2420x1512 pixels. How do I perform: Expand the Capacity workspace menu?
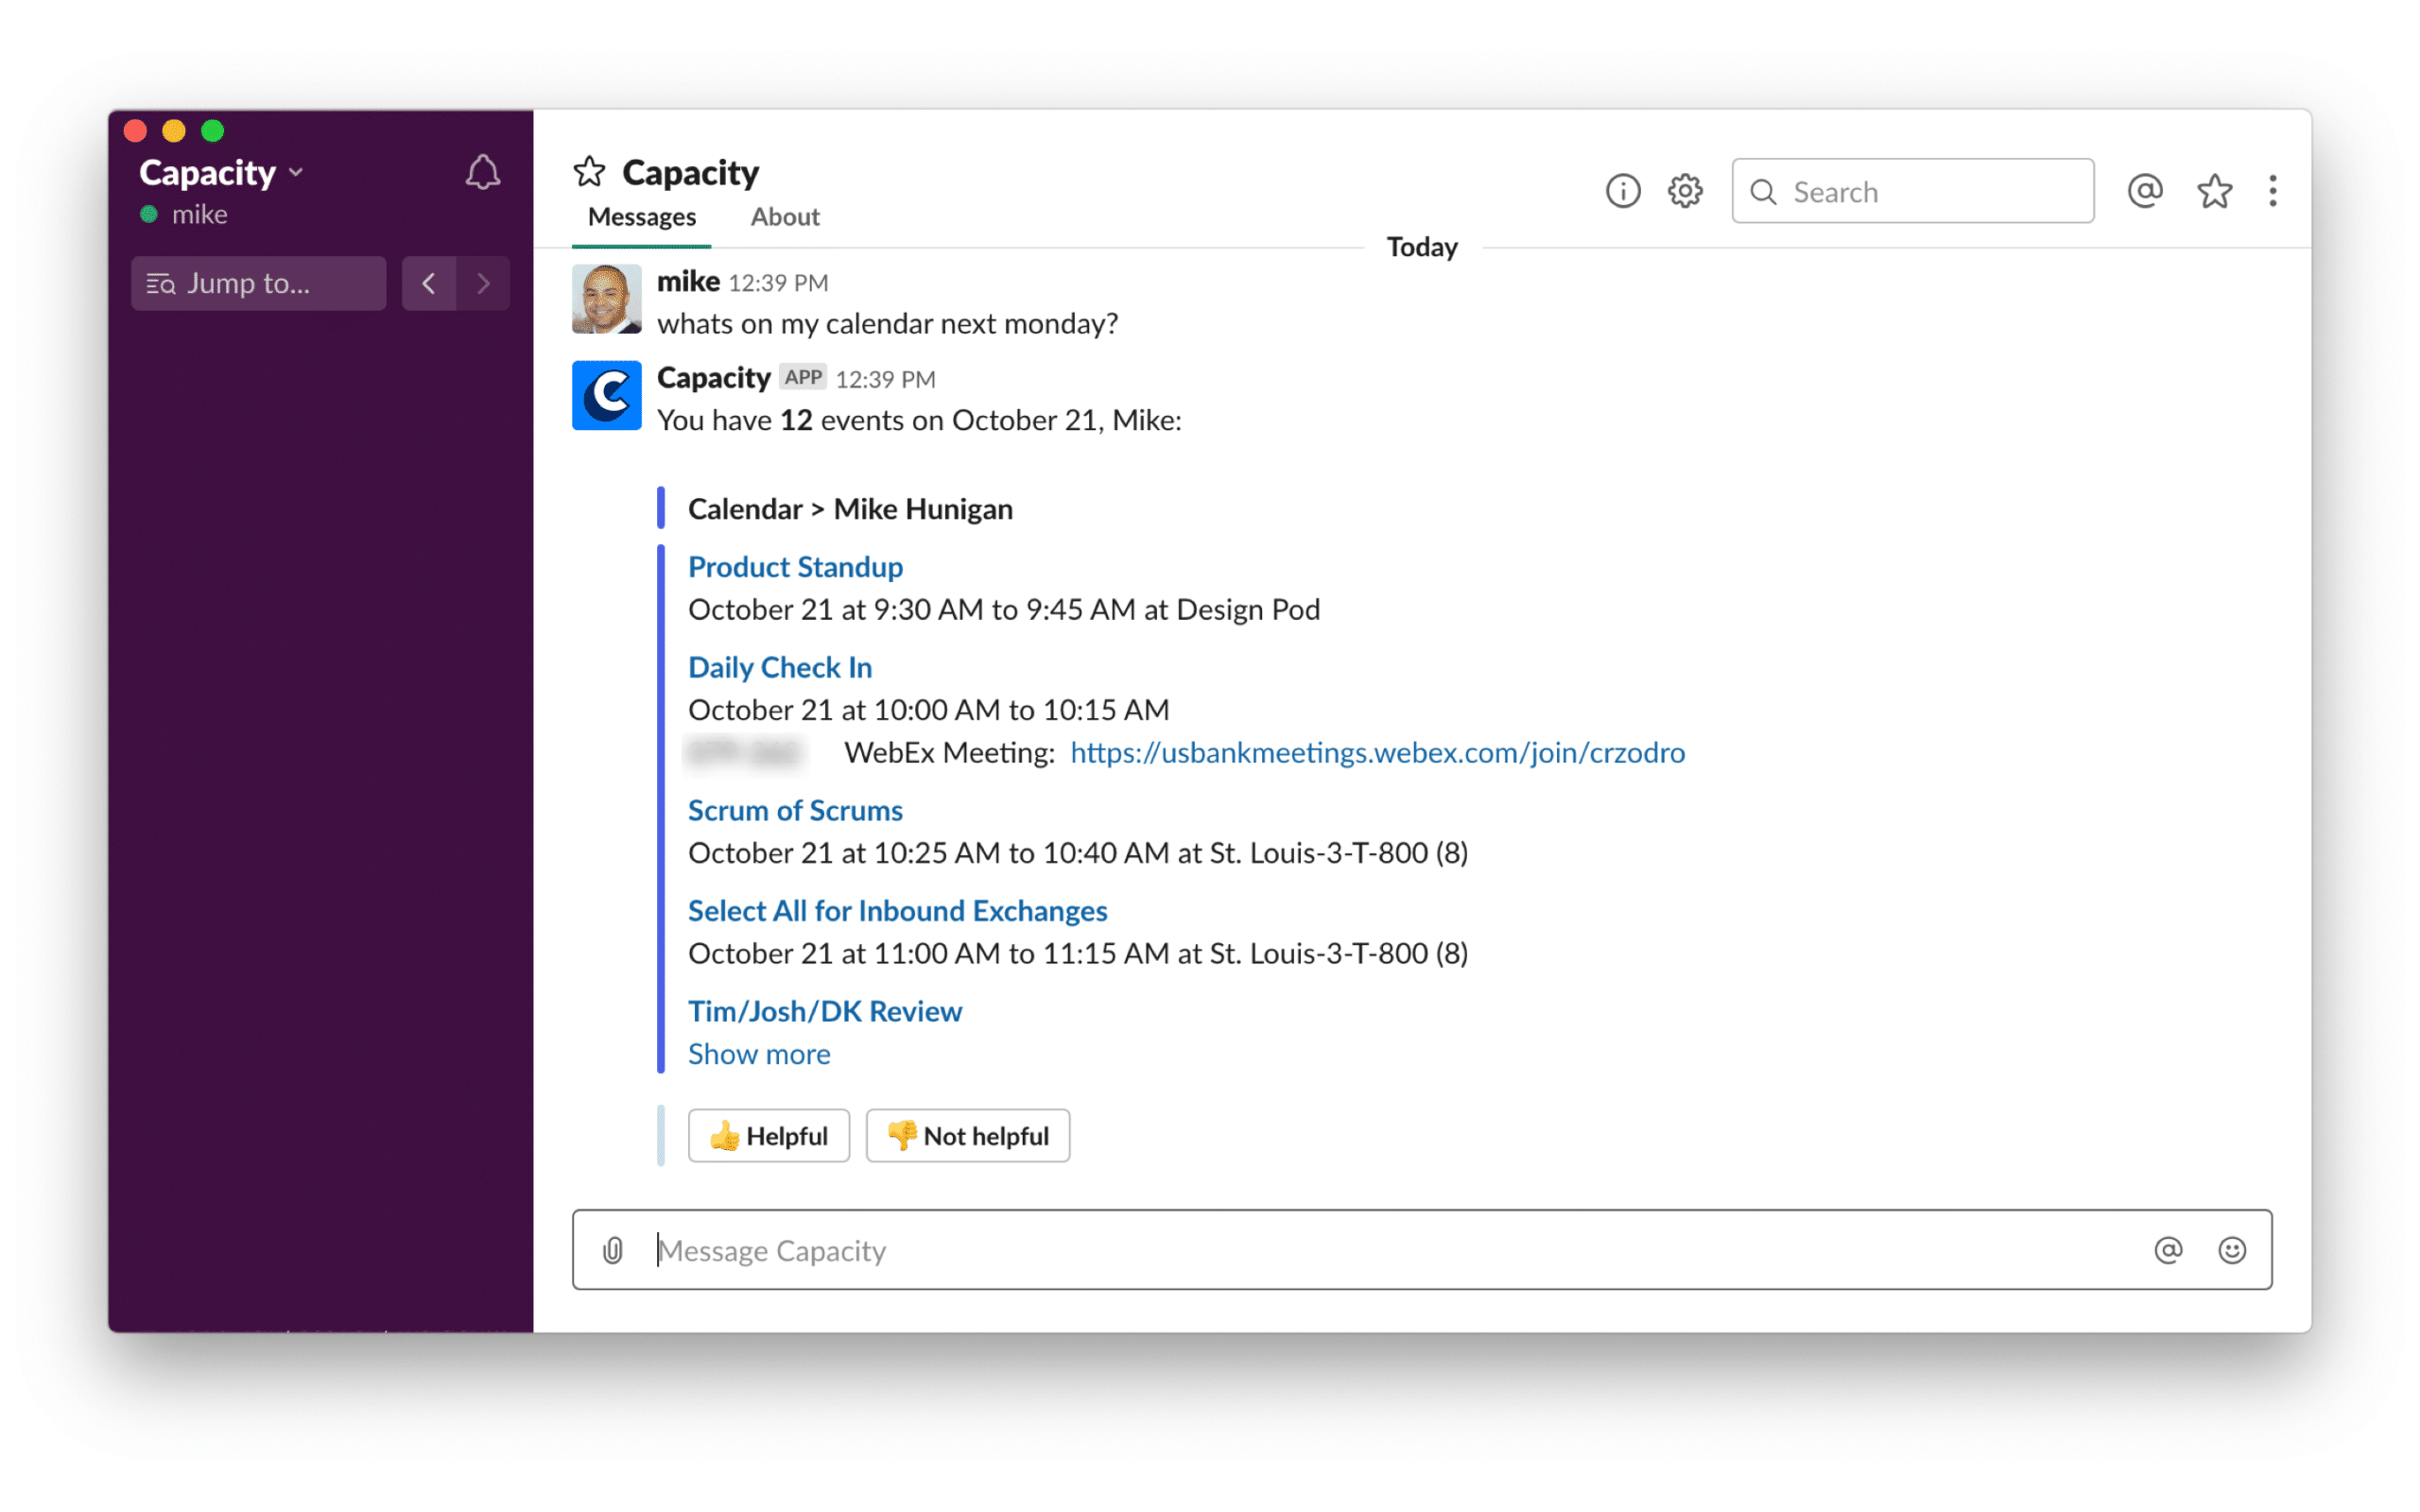point(222,172)
